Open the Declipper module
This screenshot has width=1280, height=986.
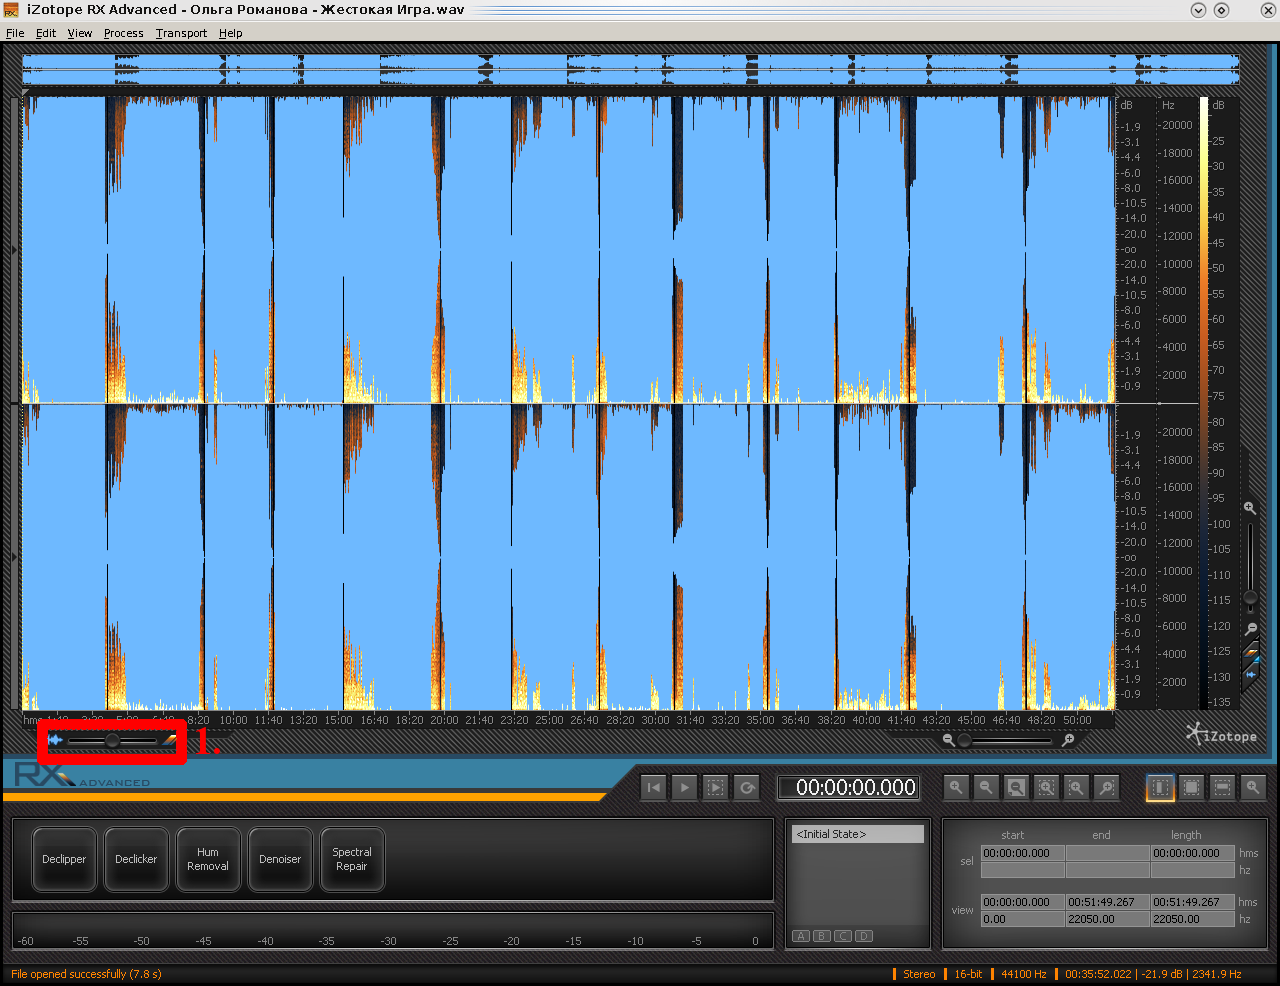[x=64, y=859]
